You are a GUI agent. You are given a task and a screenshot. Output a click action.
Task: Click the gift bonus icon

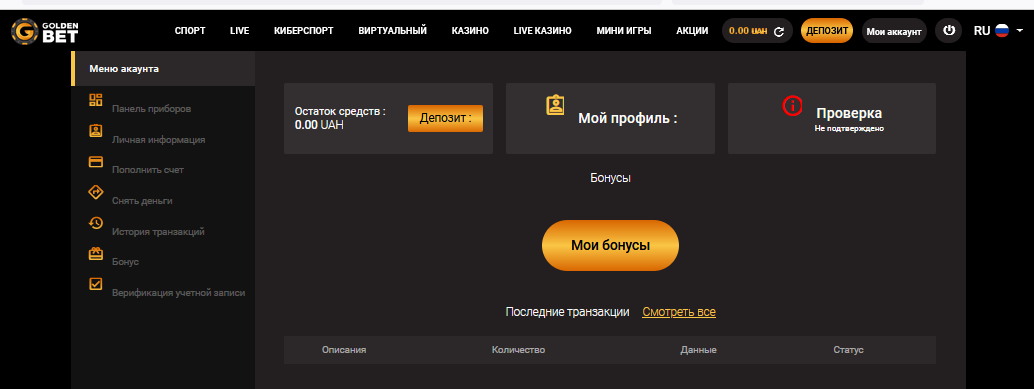(x=96, y=253)
